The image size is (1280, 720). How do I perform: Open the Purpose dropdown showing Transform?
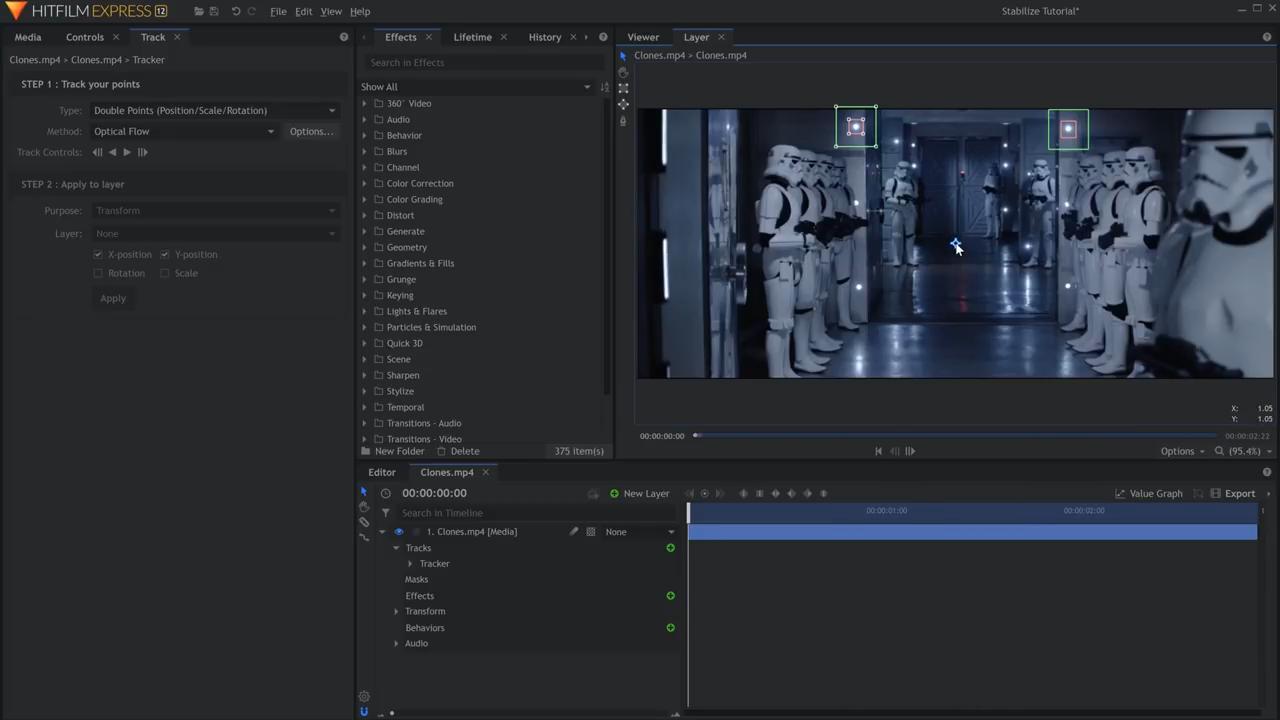[x=214, y=211]
